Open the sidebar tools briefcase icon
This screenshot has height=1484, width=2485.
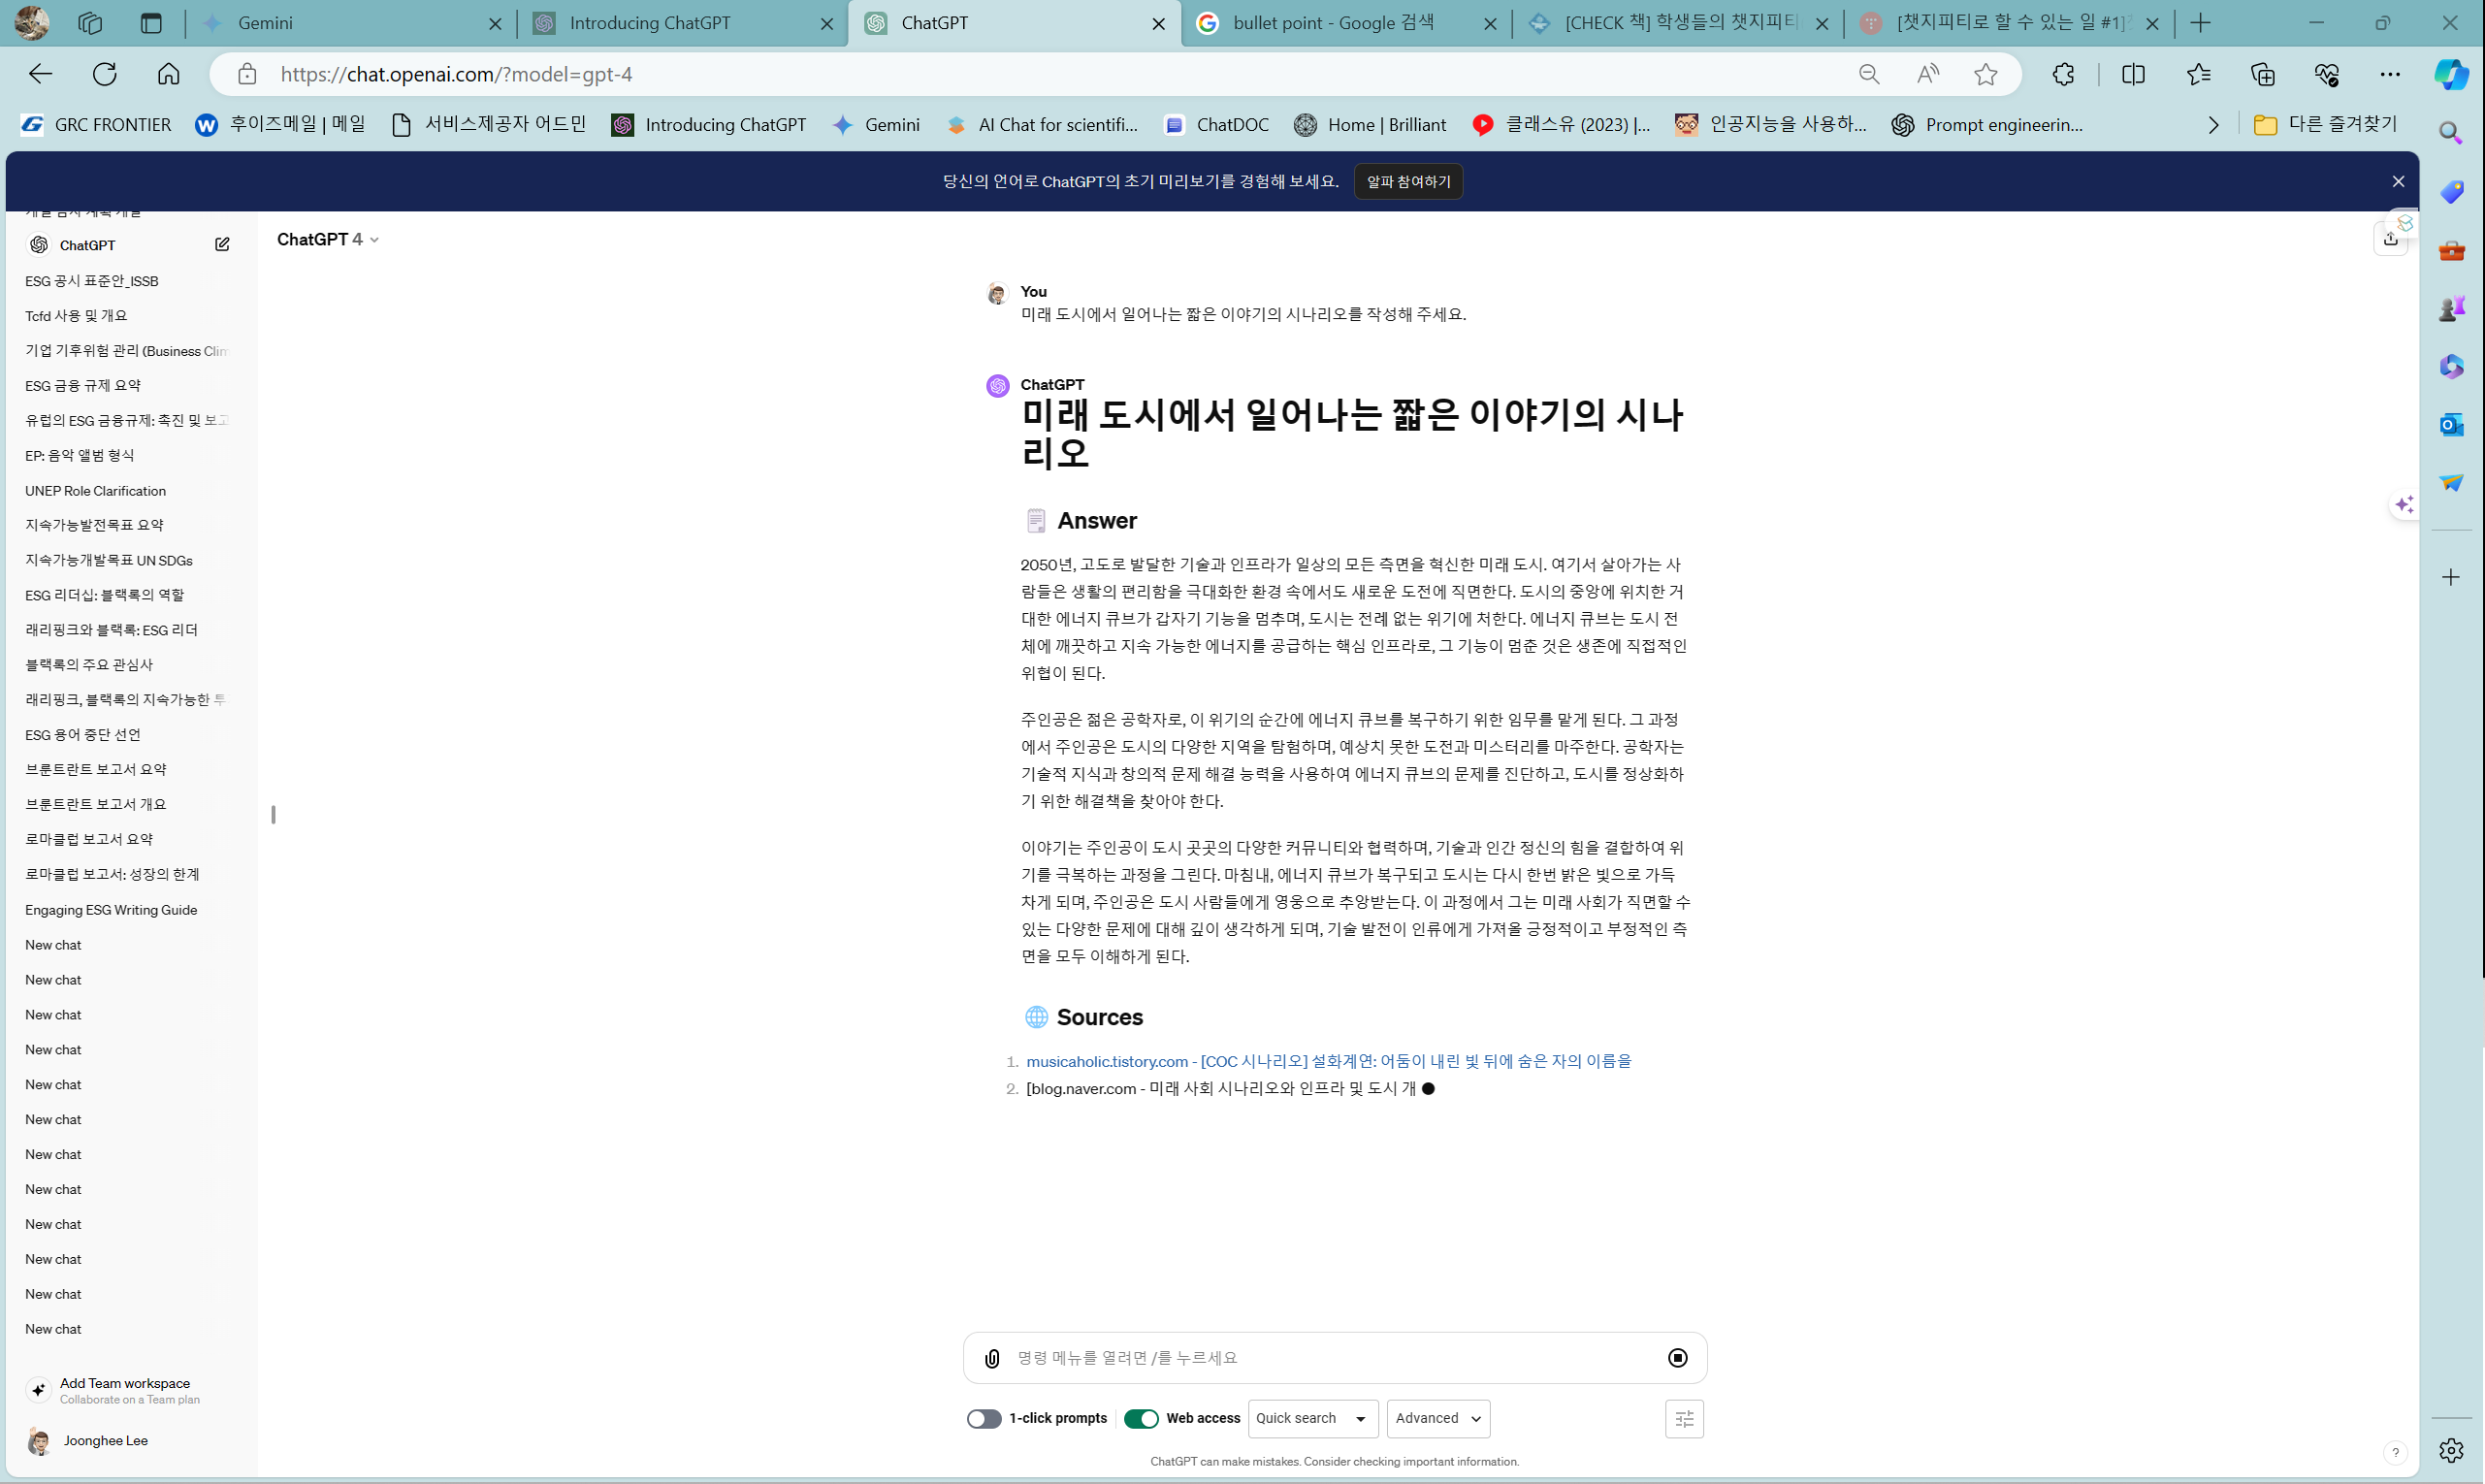tap(2451, 250)
